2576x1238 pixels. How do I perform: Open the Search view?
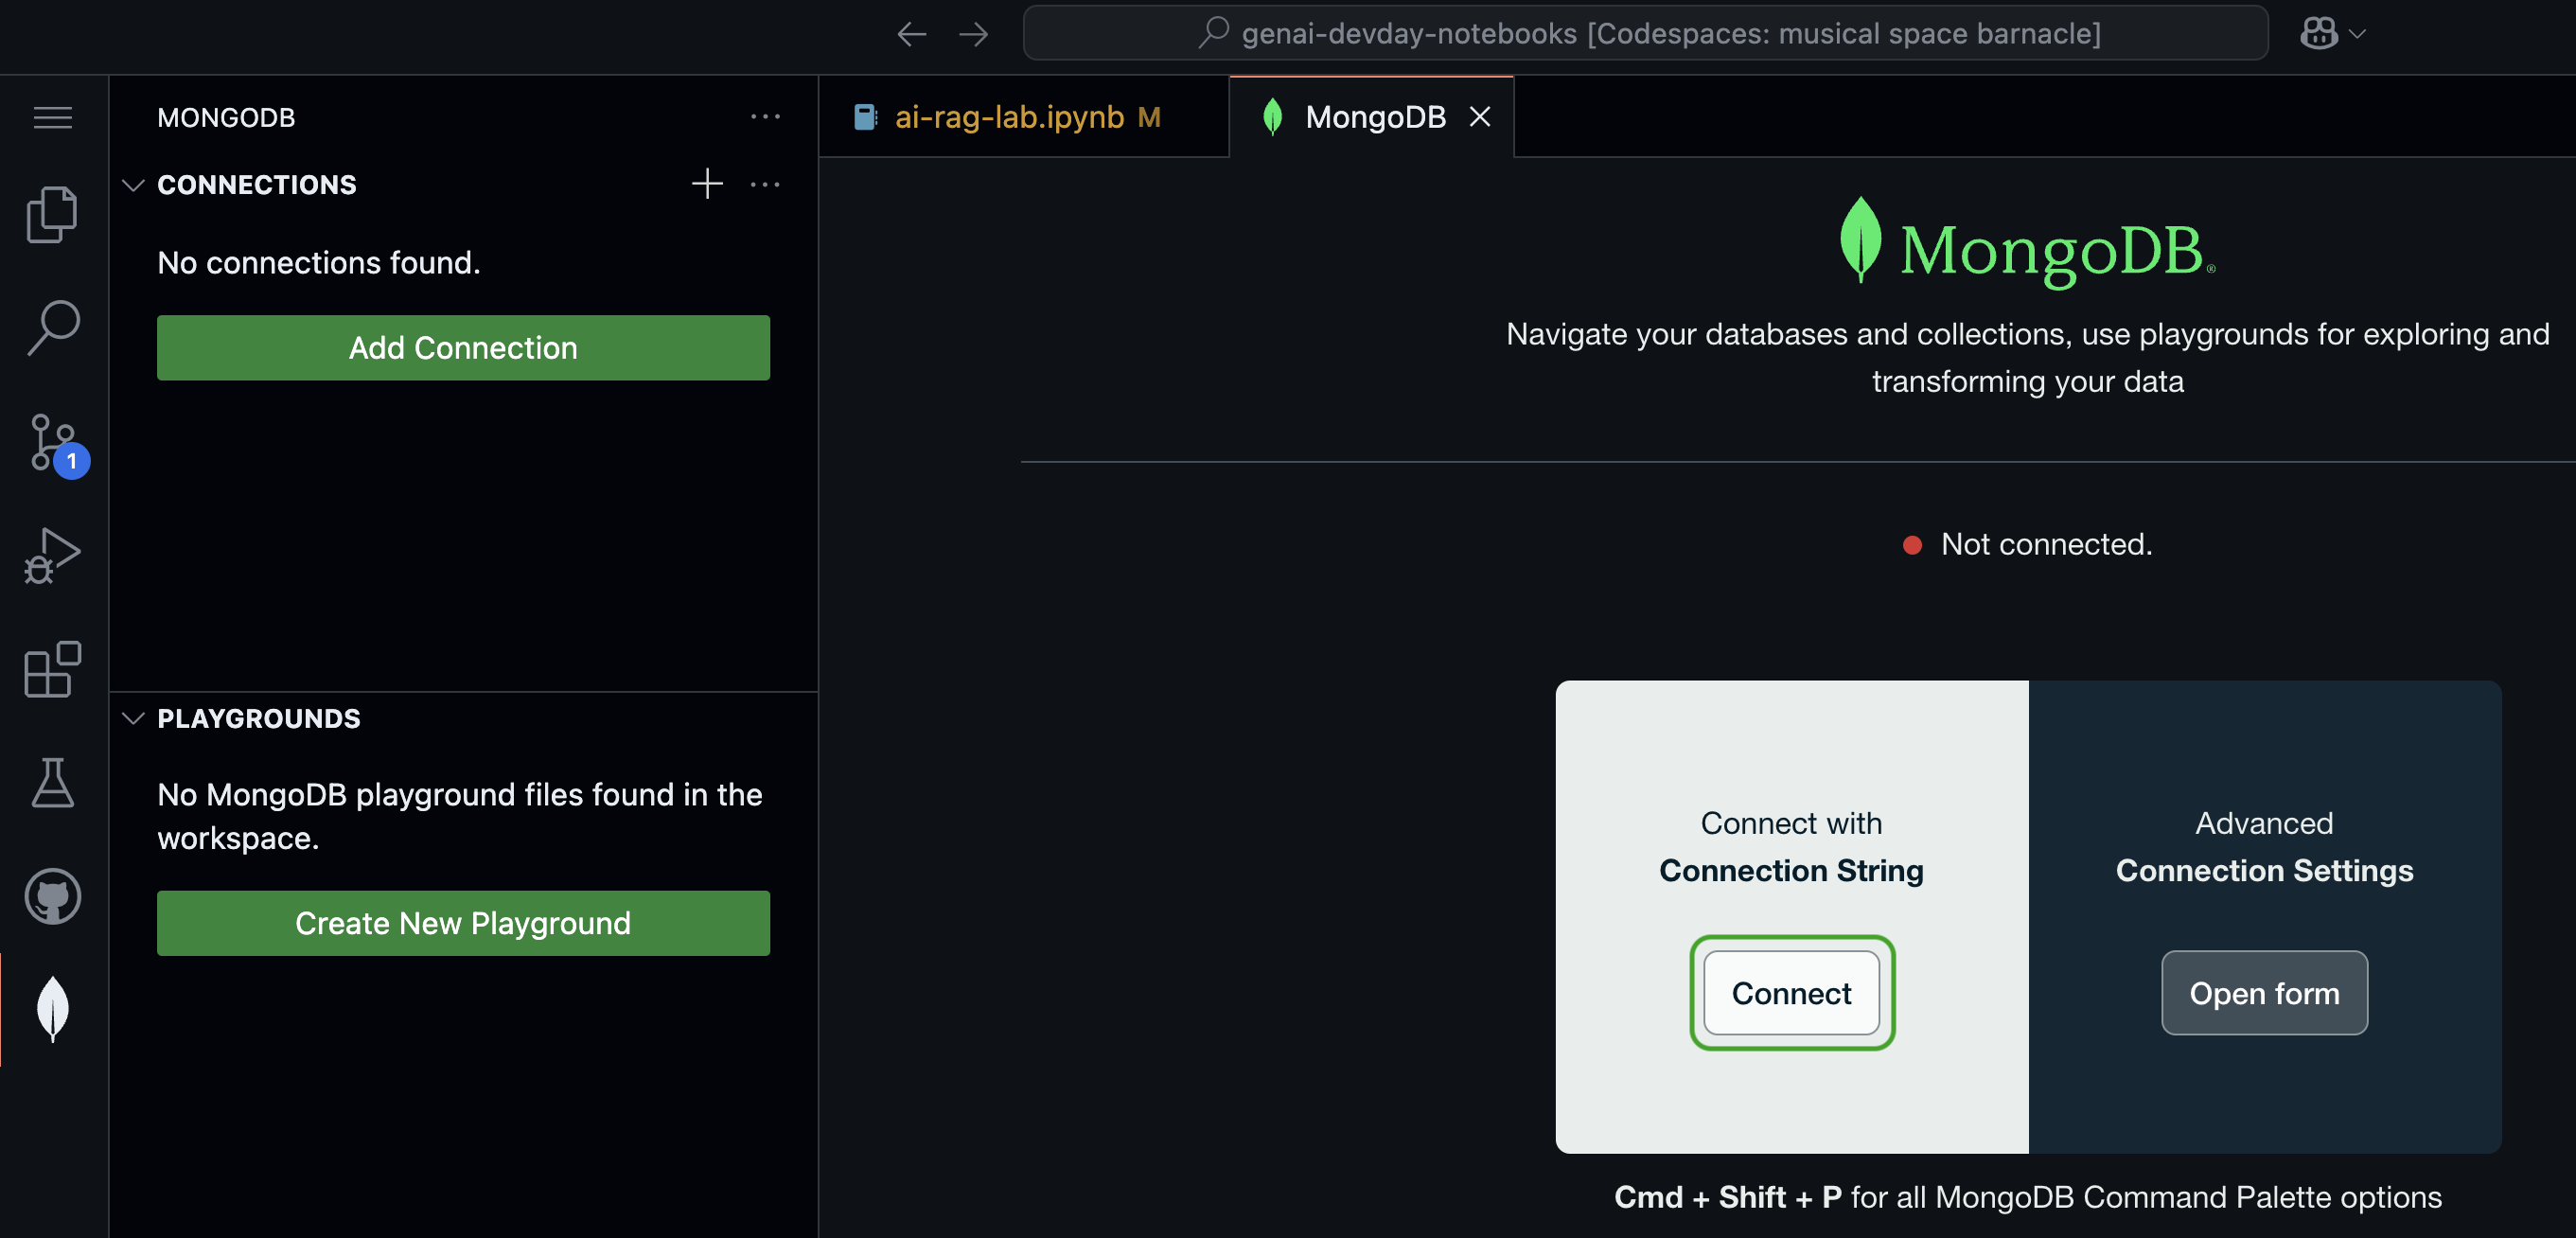(x=53, y=327)
